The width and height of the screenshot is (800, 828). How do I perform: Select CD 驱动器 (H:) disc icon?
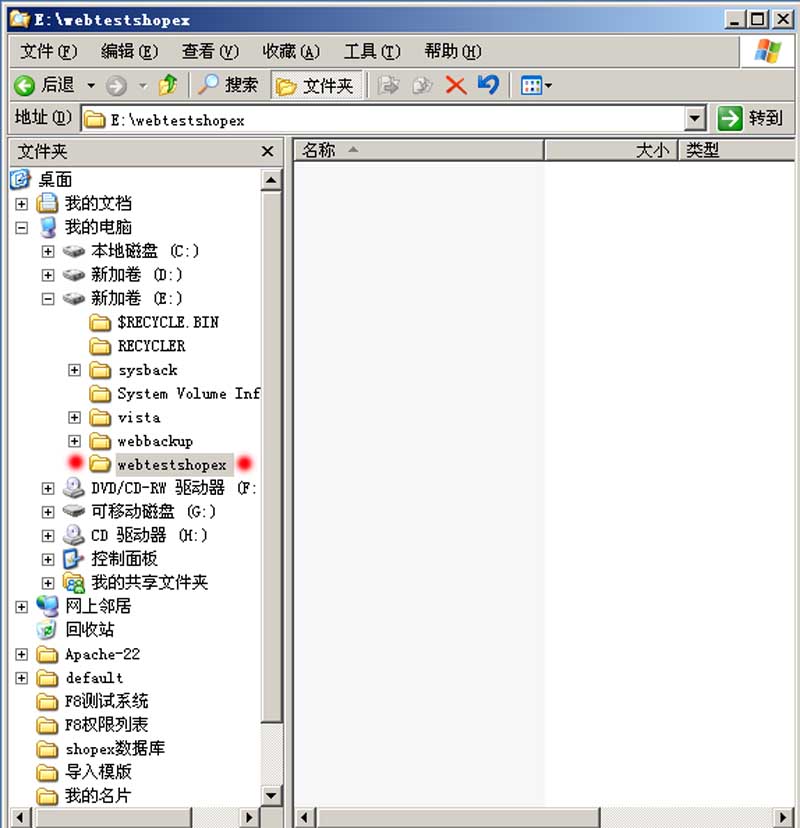[74, 535]
